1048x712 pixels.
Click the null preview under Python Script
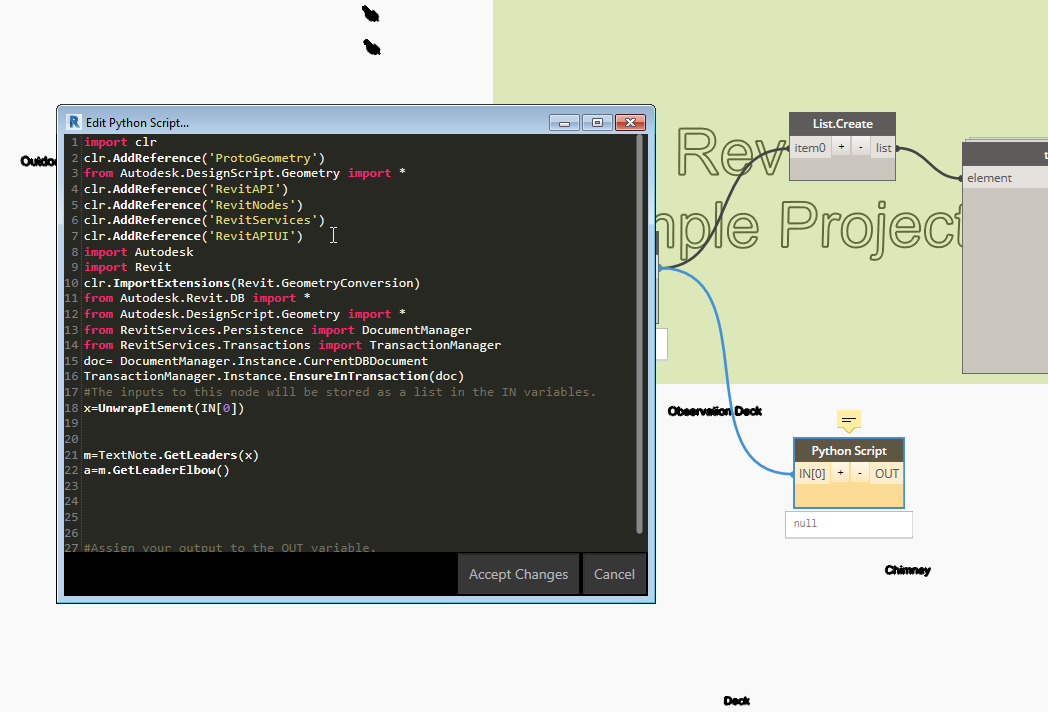(x=849, y=524)
